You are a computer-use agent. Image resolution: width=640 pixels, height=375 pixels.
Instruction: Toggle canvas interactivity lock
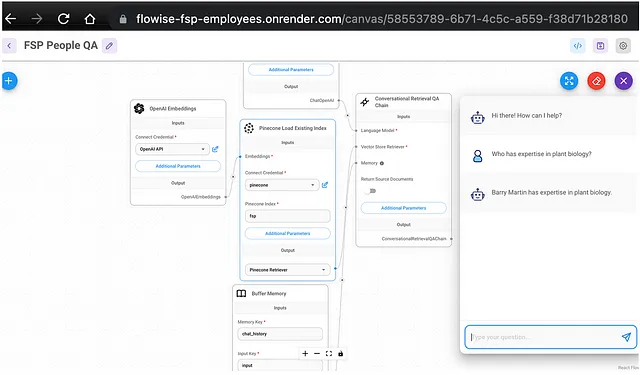pyautogui.click(x=340, y=354)
